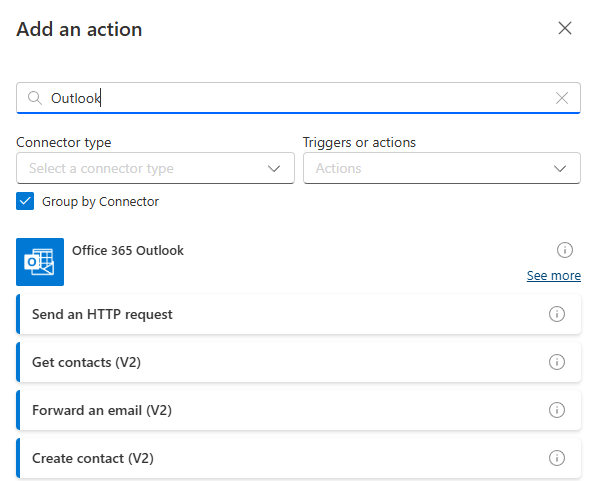602x481 pixels.
Task: Close the Add an action panel
Action: pyautogui.click(x=565, y=28)
